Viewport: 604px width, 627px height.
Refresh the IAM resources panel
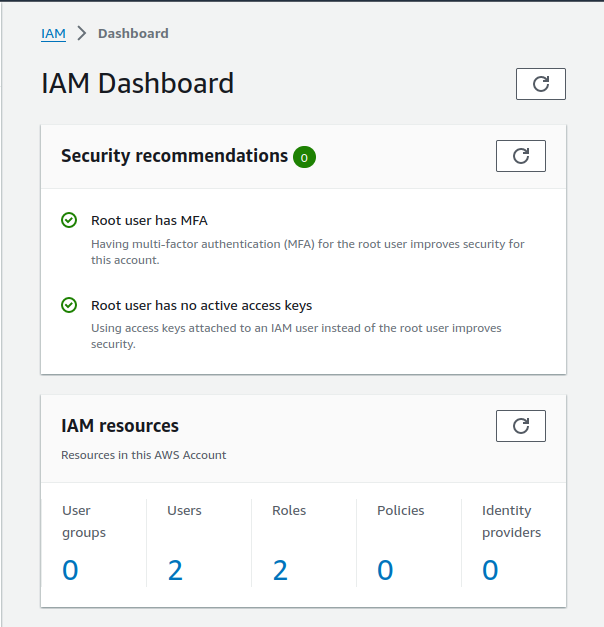pyautogui.click(x=520, y=426)
